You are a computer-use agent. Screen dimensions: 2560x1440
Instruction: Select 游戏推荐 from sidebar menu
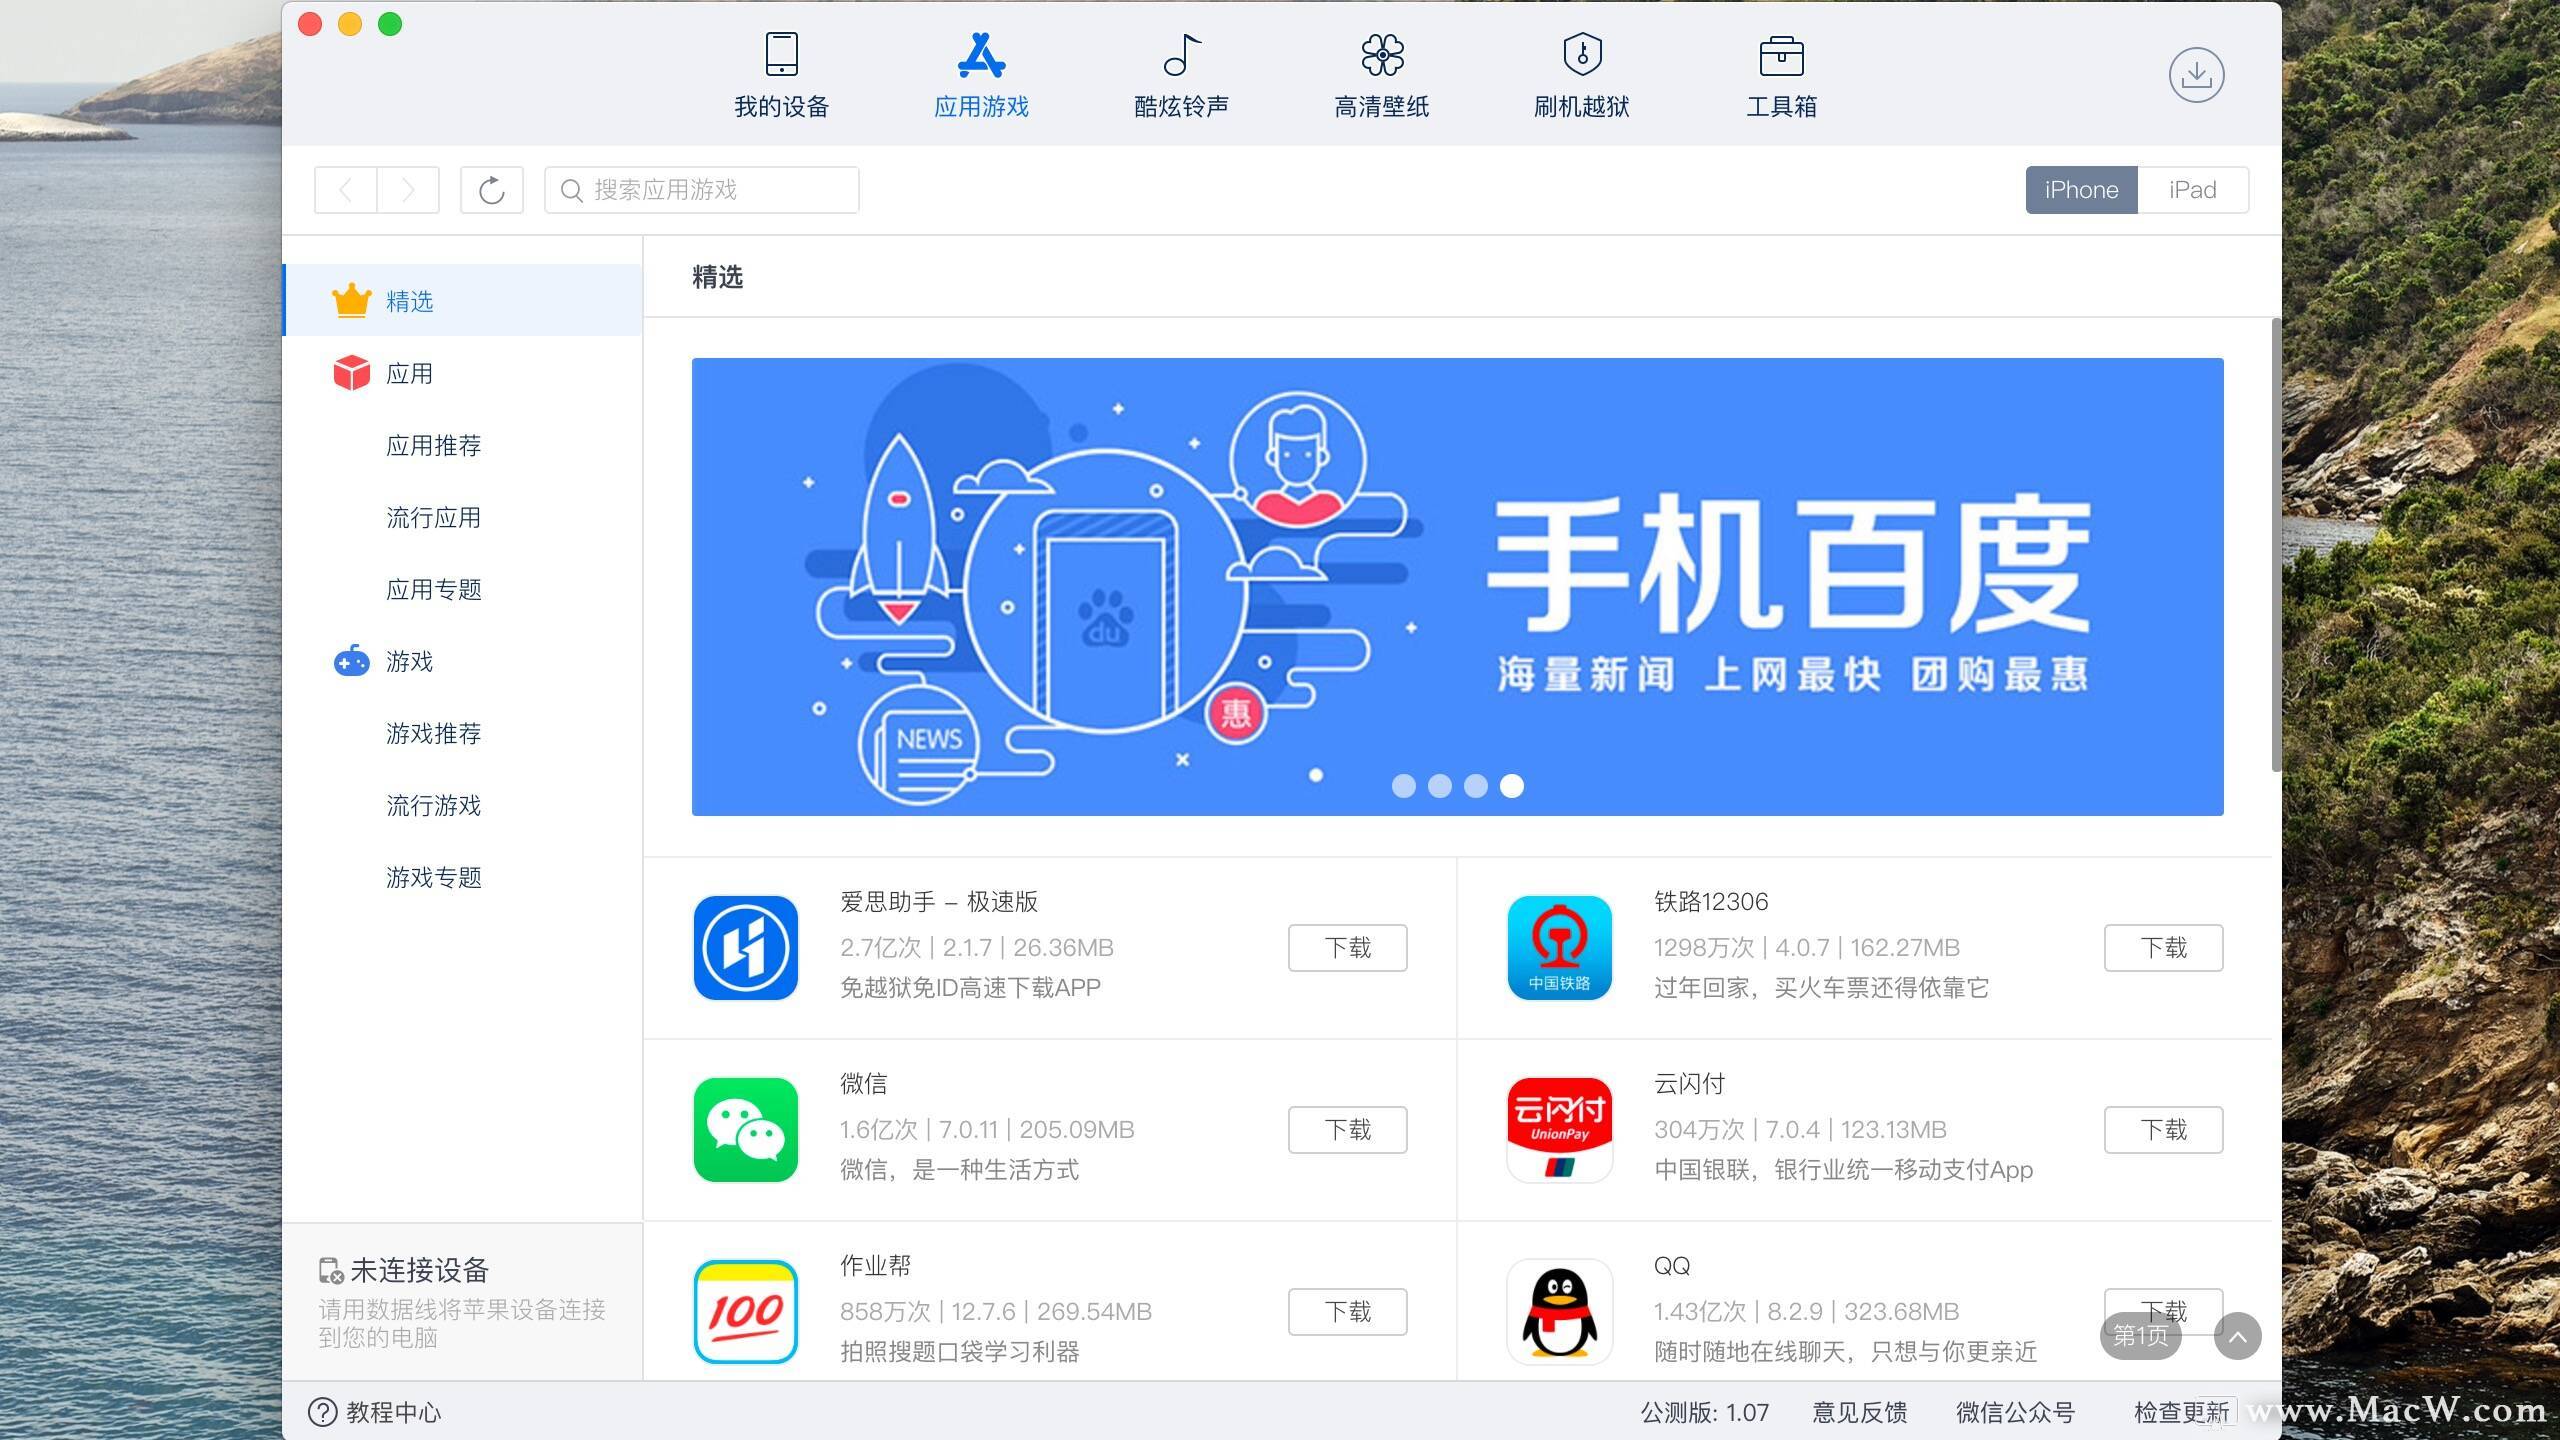pyautogui.click(x=434, y=733)
